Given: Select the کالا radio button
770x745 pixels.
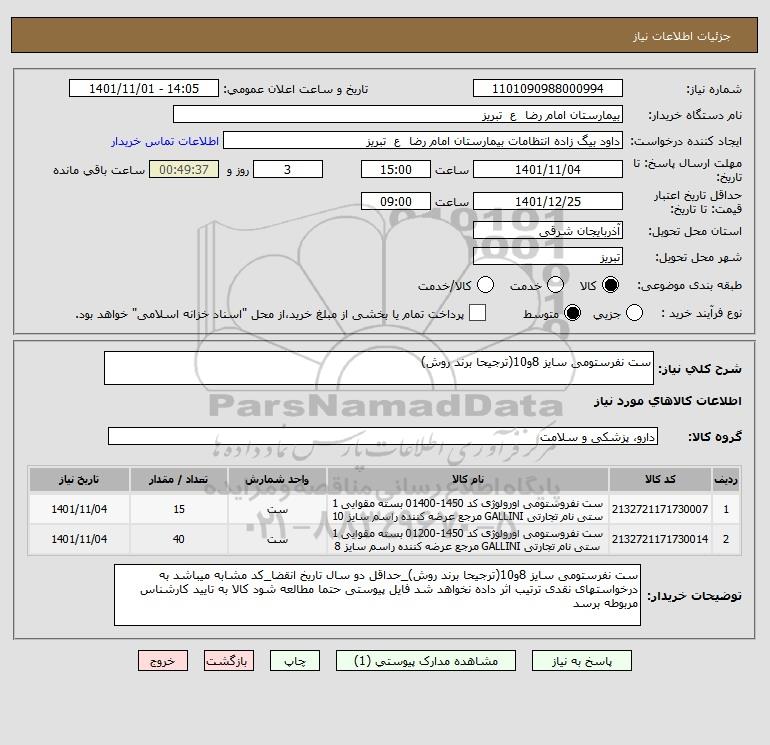Looking at the screenshot, I should coord(610,285).
